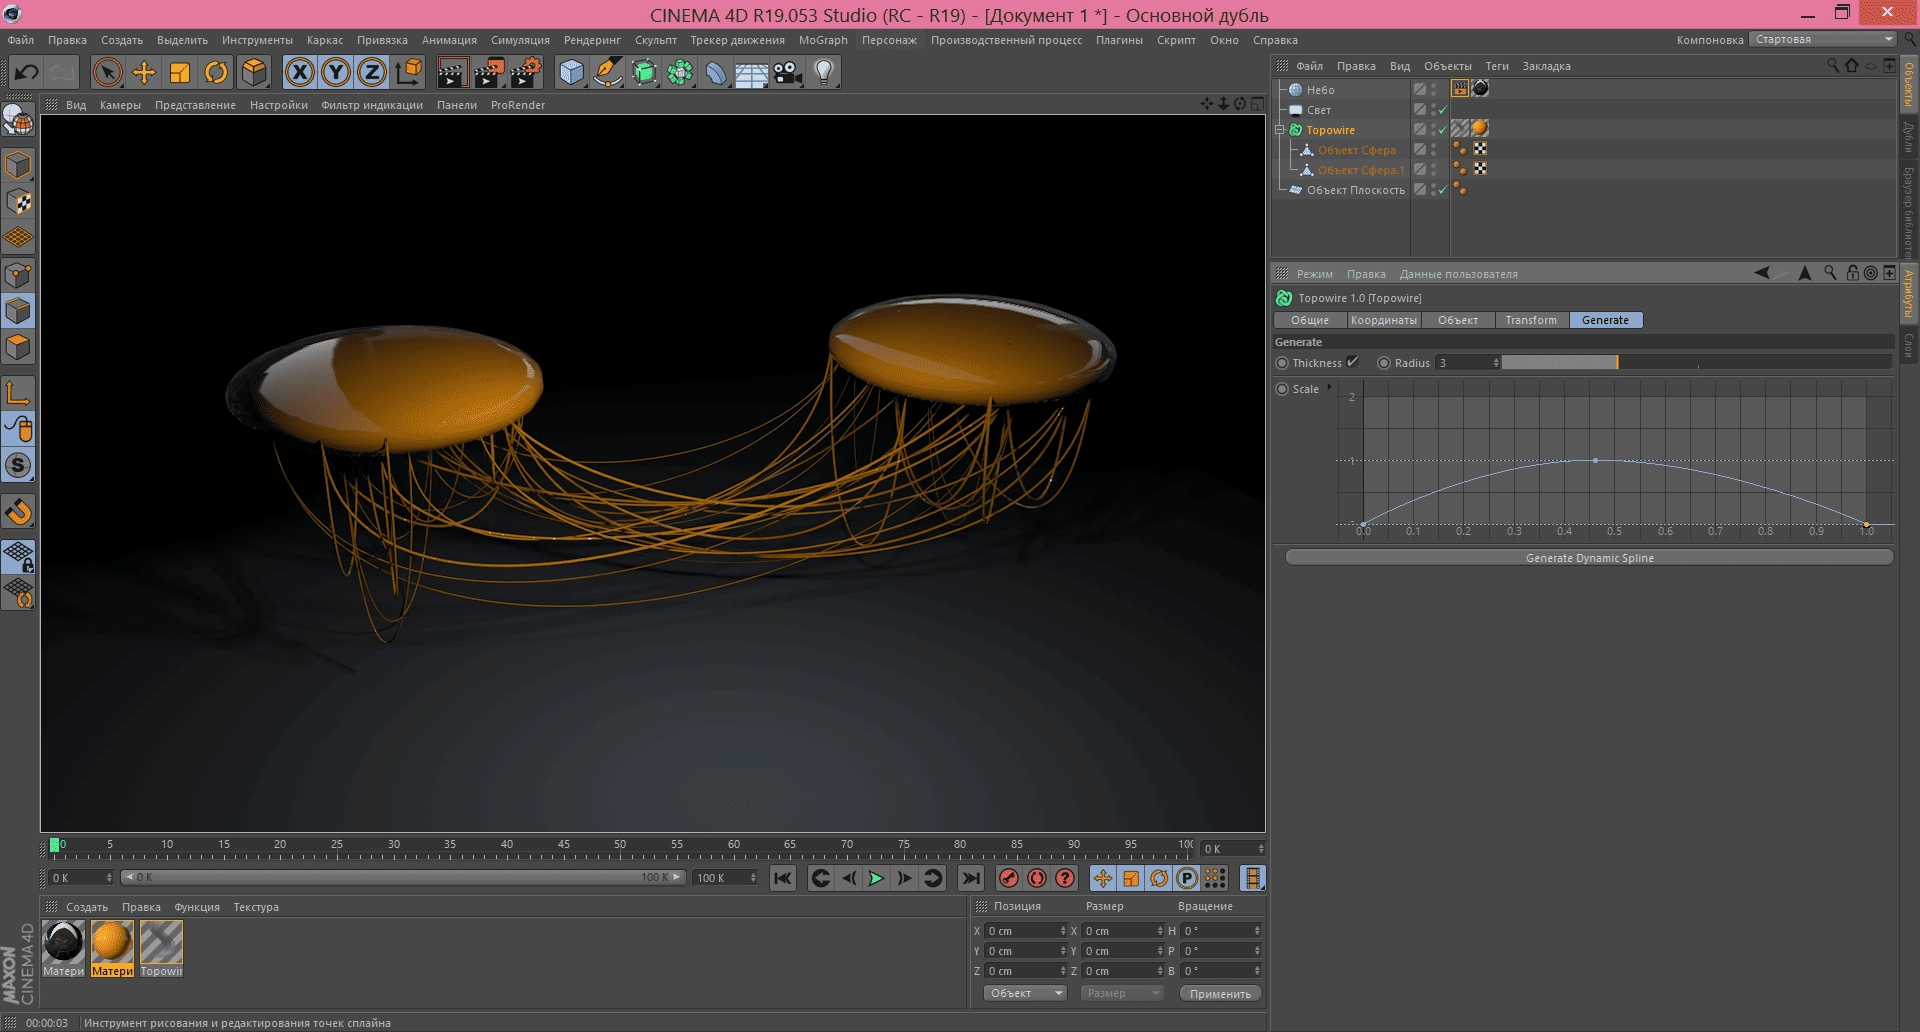Select Объект Плоскость in object tree

click(1355, 190)
